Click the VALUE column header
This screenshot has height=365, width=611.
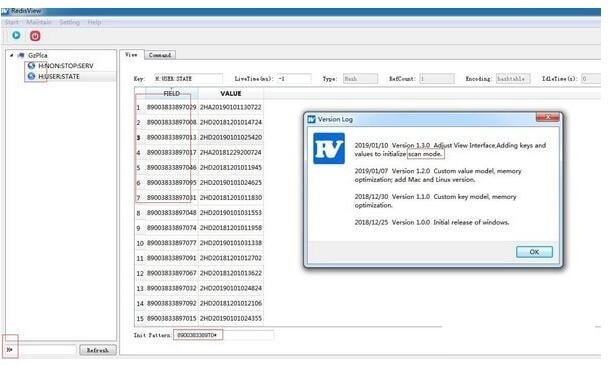[231, 93]
